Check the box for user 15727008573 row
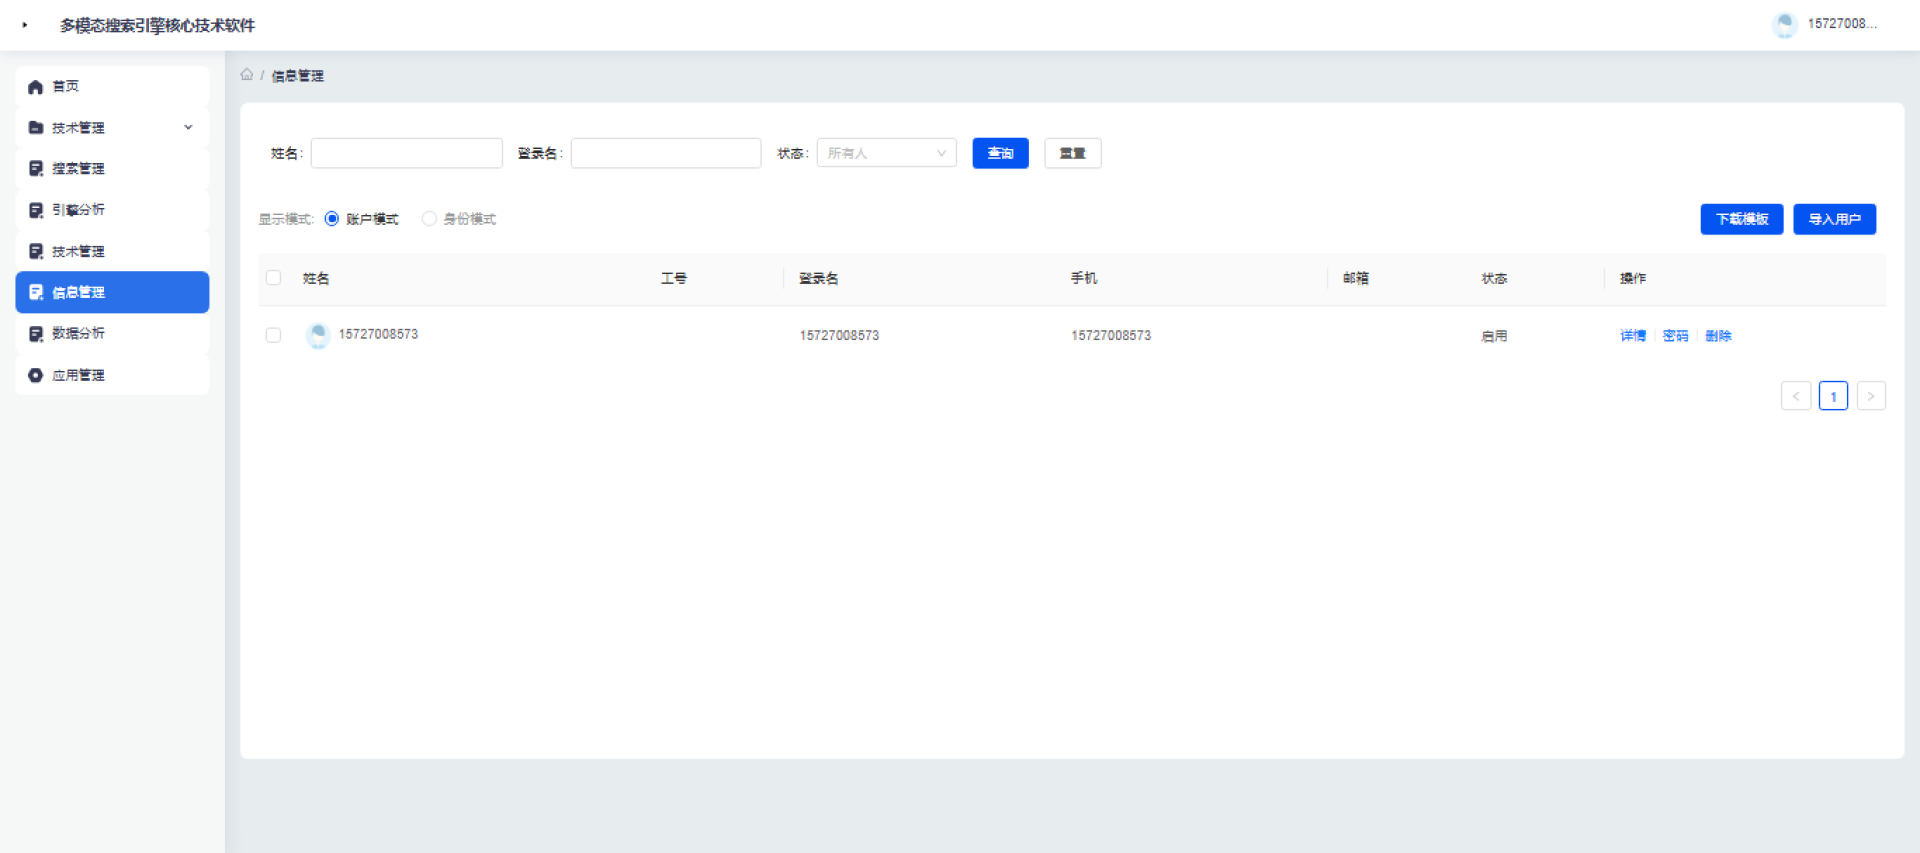Viewport: 1920px width, 853px height. [x=273, y=335]
